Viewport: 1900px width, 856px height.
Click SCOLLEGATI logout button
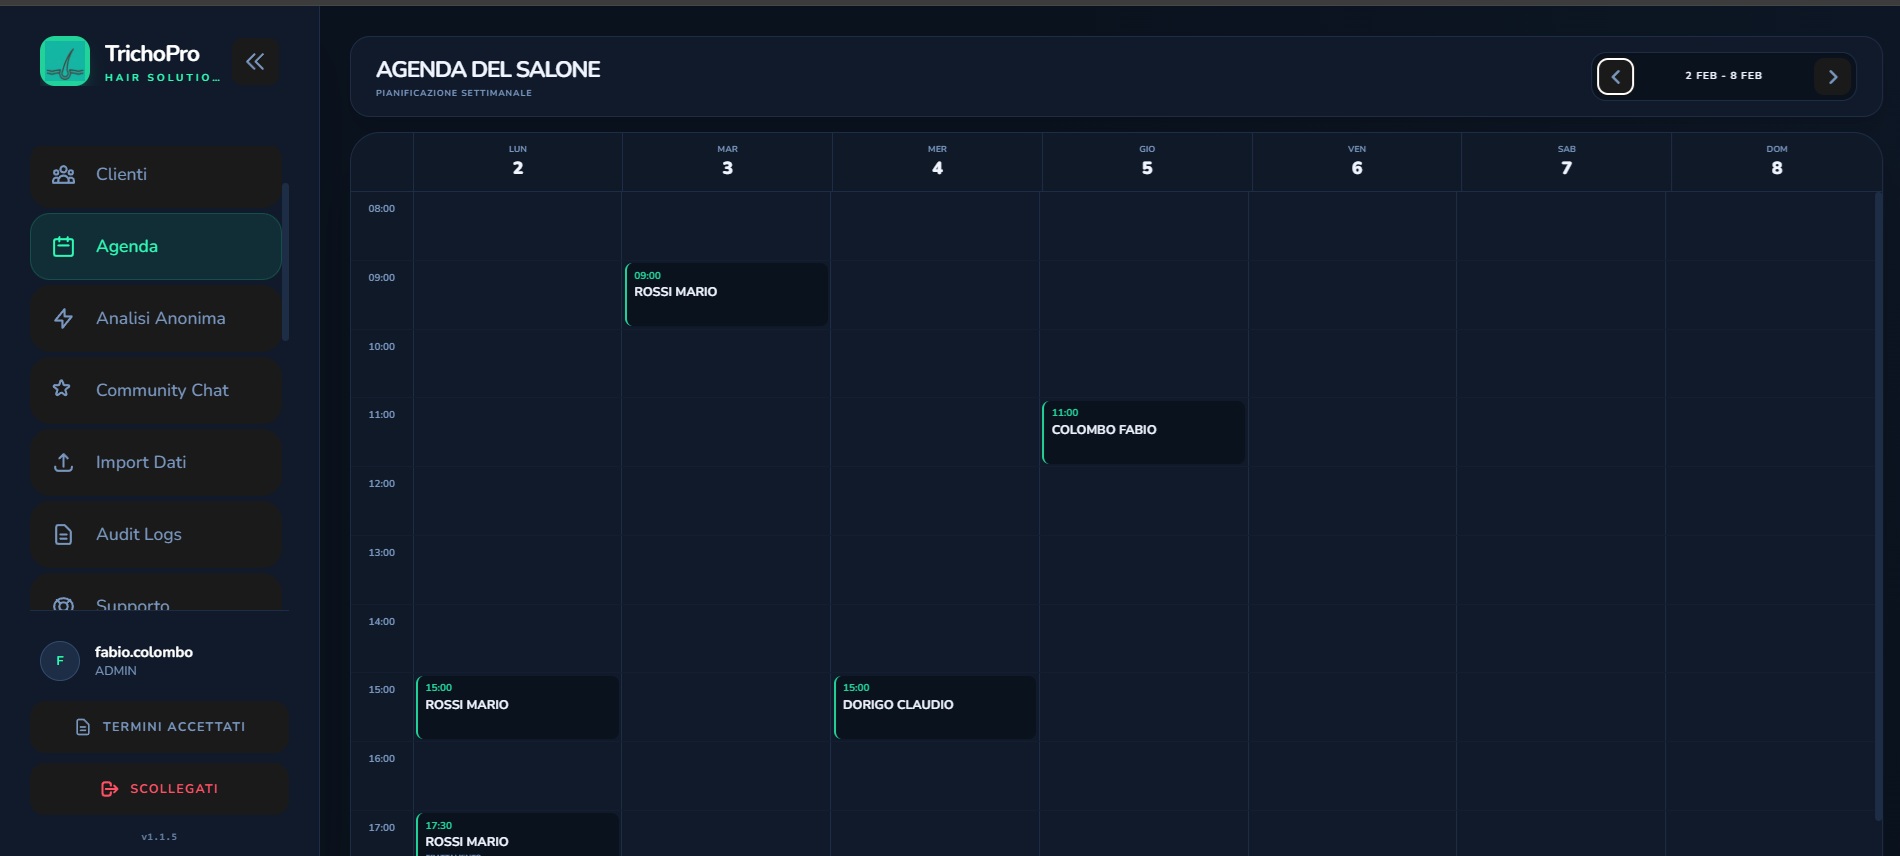(160, 789)
